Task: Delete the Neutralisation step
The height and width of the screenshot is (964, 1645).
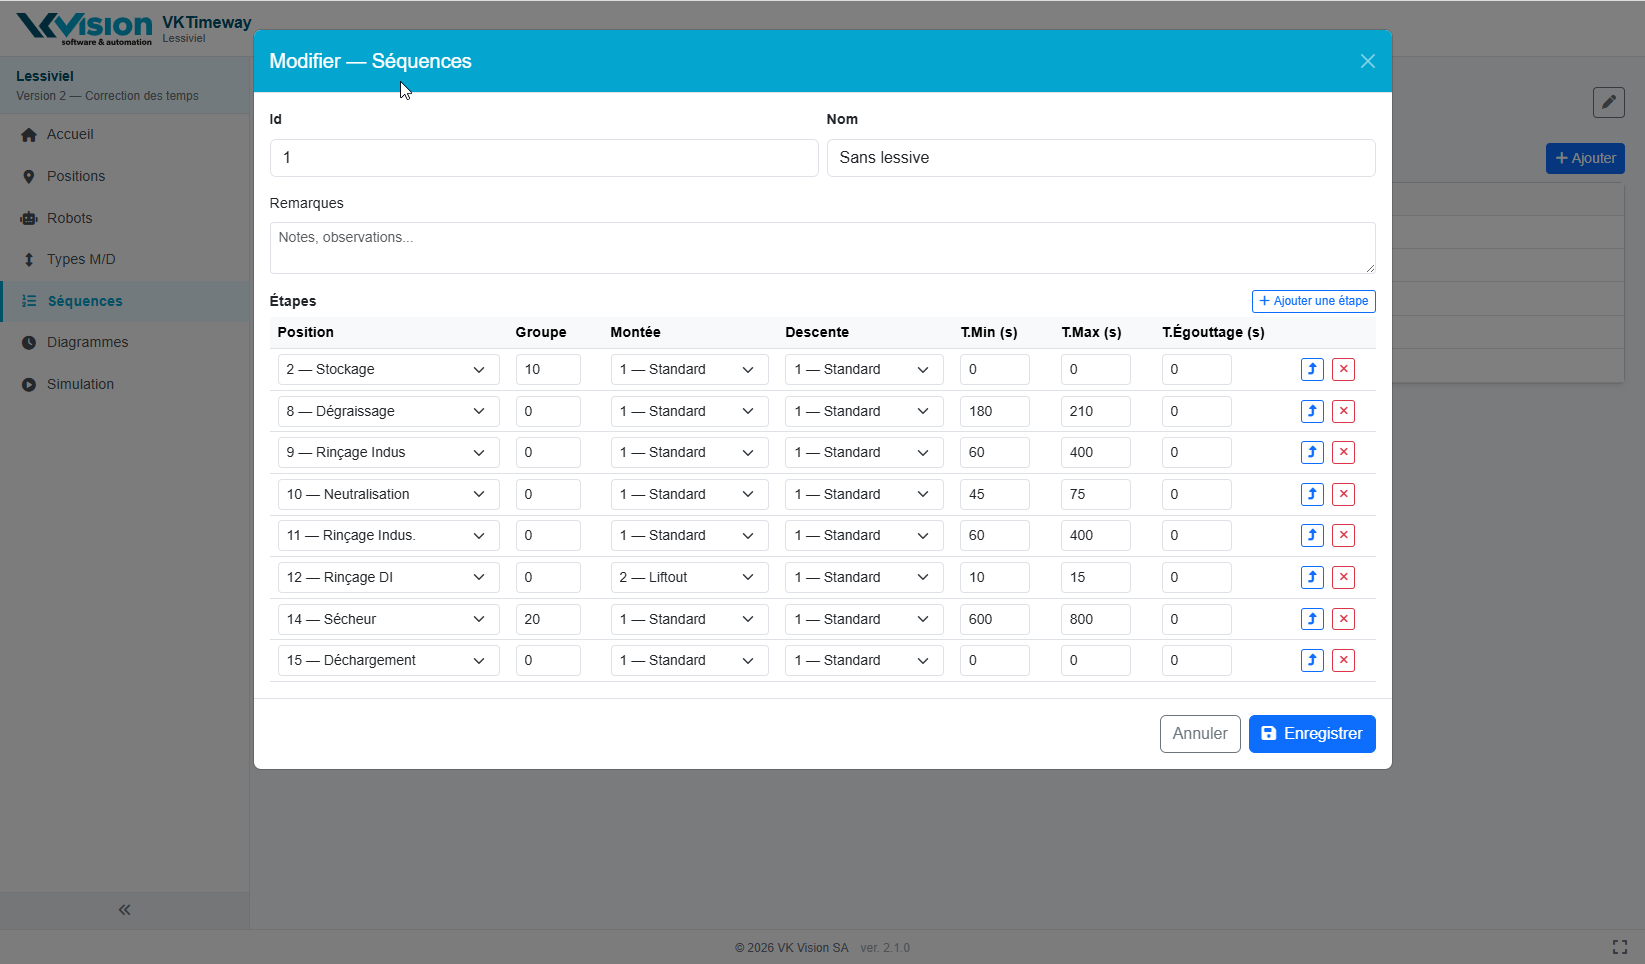Action: coord(1343,494)
